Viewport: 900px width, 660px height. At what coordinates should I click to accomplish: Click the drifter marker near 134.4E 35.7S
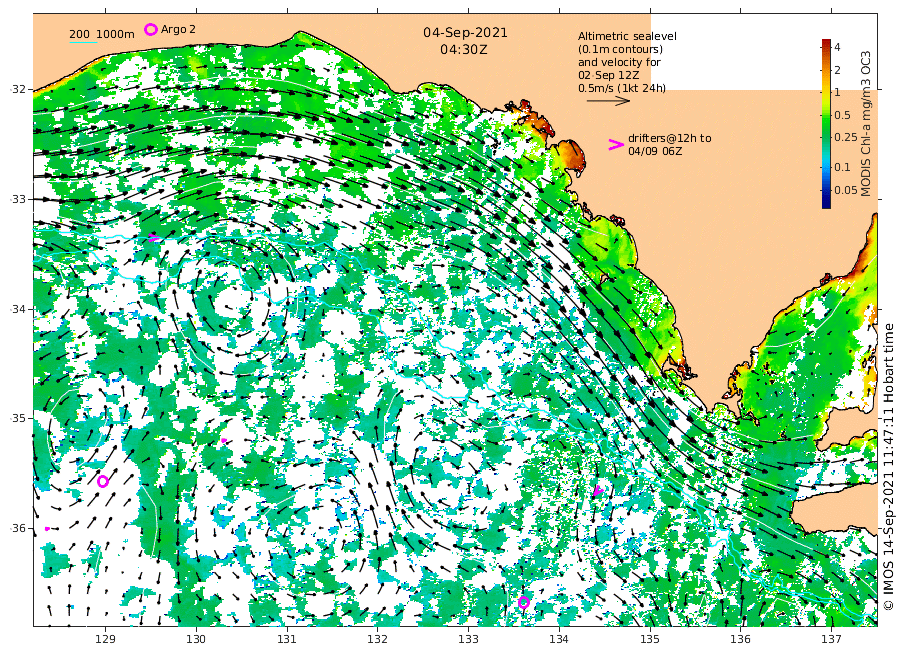click(x=598, y=491)
